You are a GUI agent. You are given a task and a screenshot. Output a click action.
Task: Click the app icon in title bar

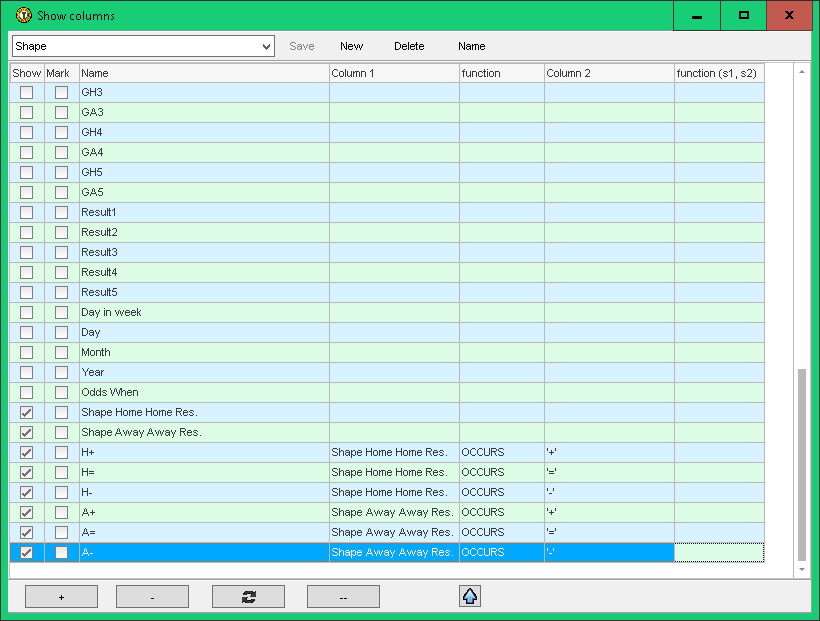click(x=24, y=16)
